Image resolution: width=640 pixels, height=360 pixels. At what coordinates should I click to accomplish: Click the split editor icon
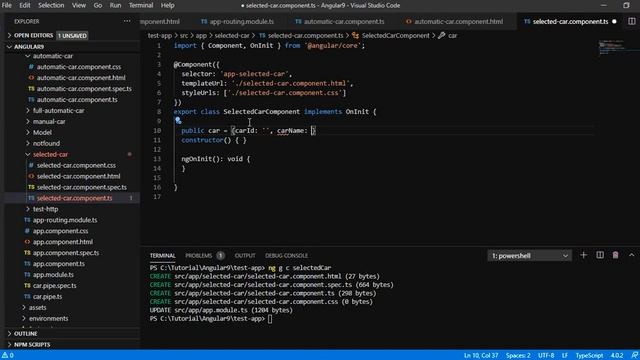631,21
